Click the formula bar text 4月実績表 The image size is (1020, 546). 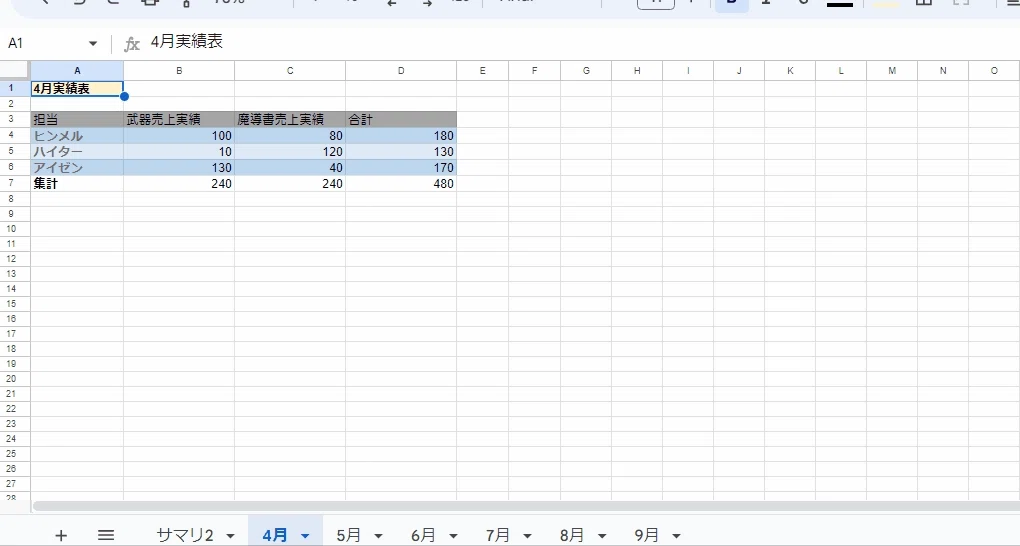[187, 42]
